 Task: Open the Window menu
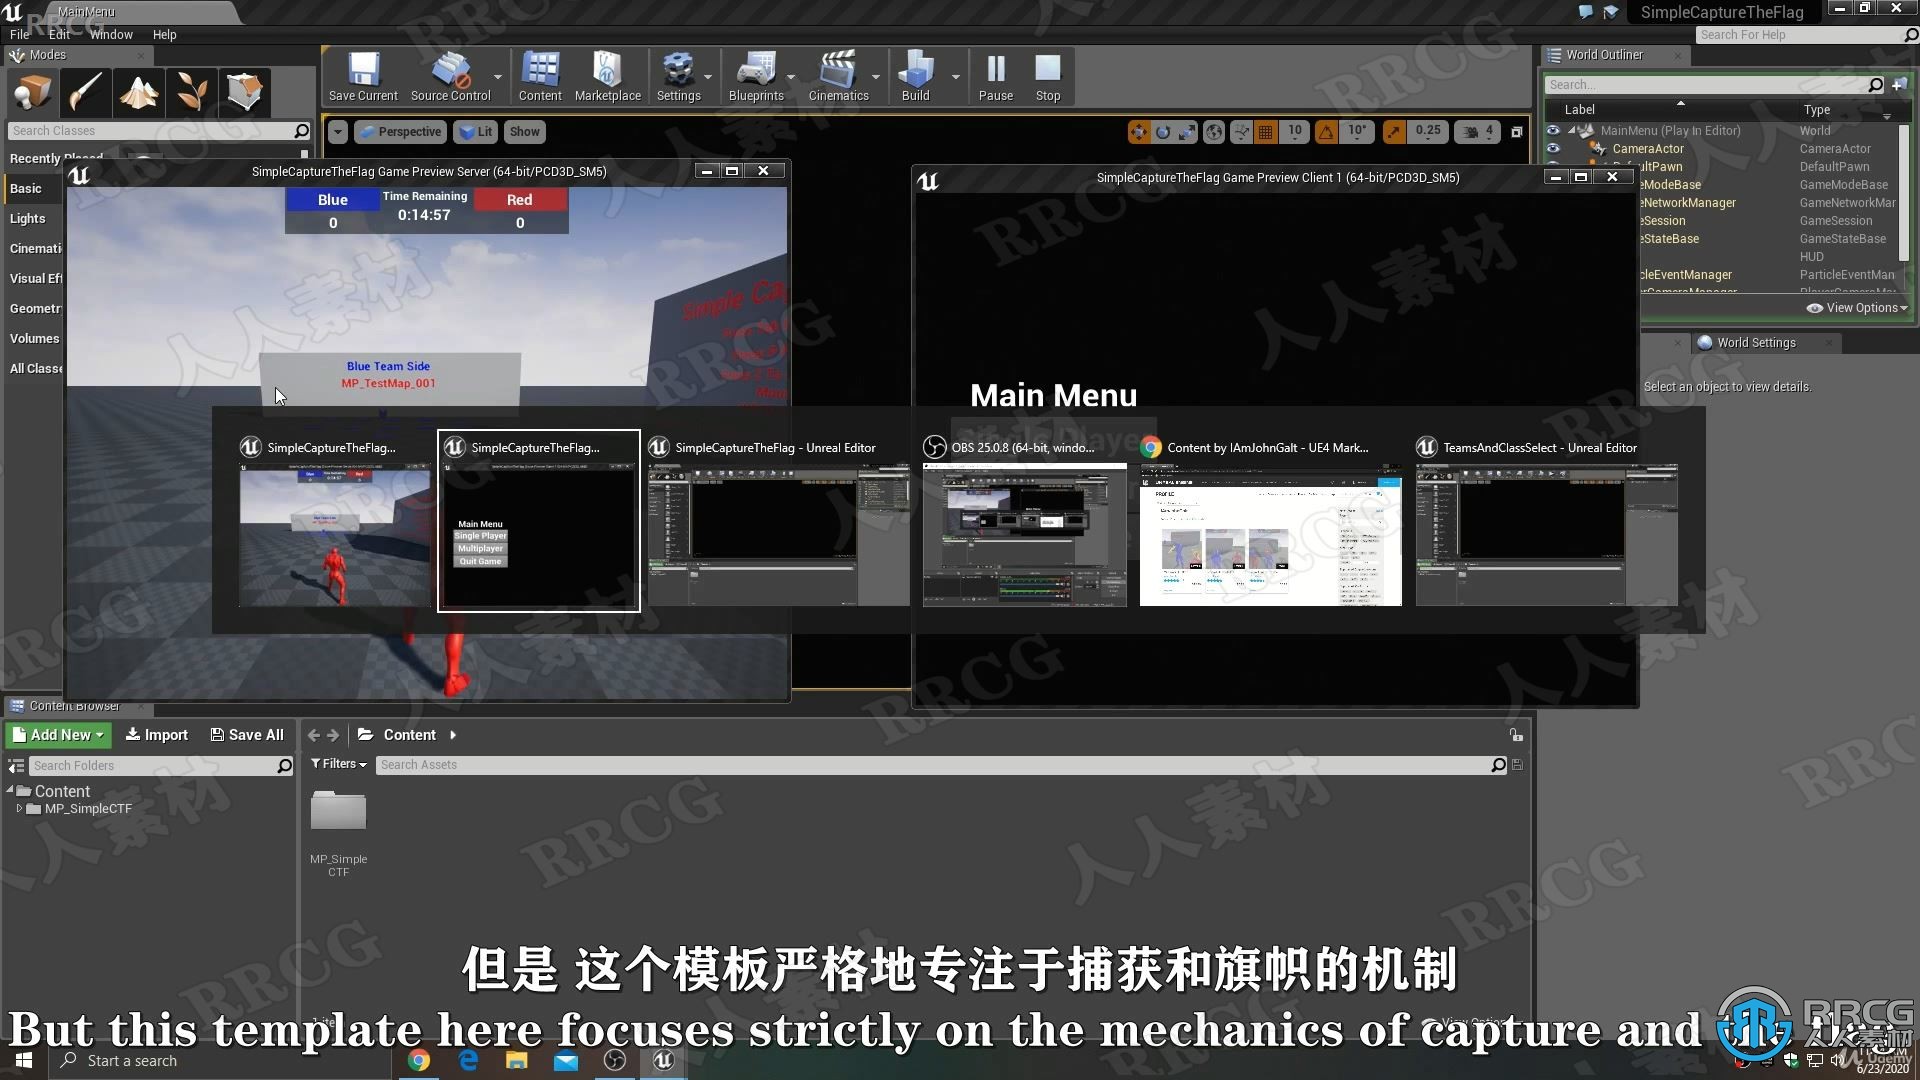click(x=111, y=34)
